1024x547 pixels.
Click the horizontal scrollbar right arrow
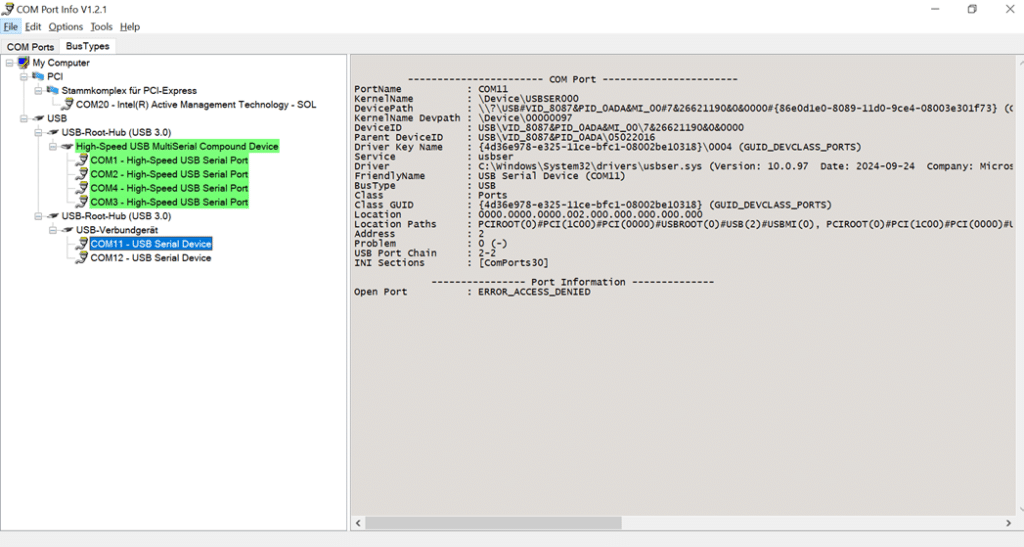pyautogui.click(x=1008, y=523)
